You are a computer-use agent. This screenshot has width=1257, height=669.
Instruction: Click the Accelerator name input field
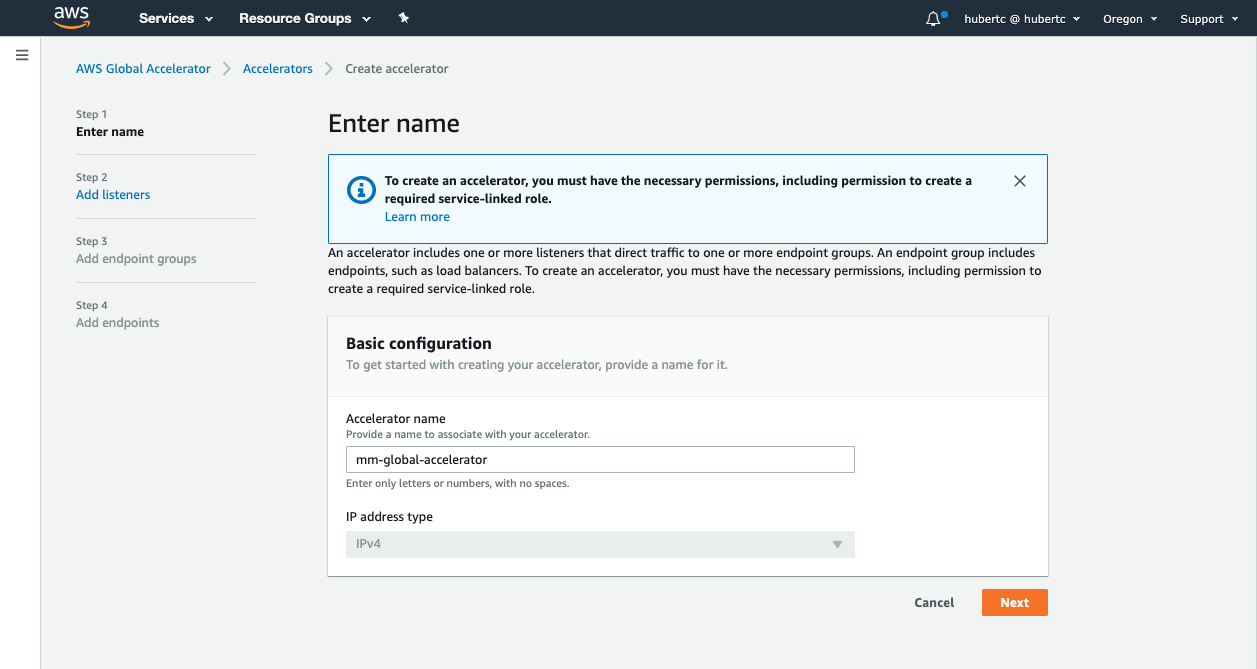600,459
